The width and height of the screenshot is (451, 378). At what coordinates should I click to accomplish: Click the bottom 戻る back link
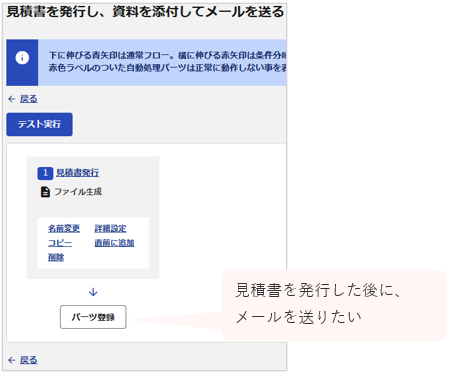pos(28,360)
